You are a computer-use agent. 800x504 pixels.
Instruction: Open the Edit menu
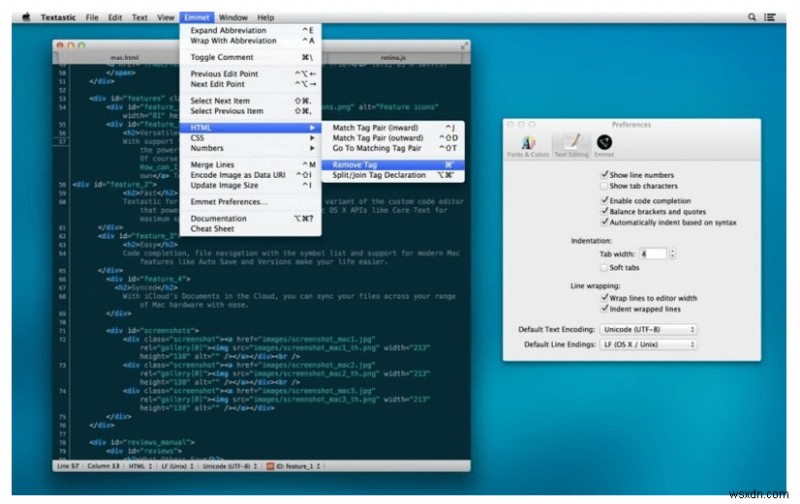(115, 17)
